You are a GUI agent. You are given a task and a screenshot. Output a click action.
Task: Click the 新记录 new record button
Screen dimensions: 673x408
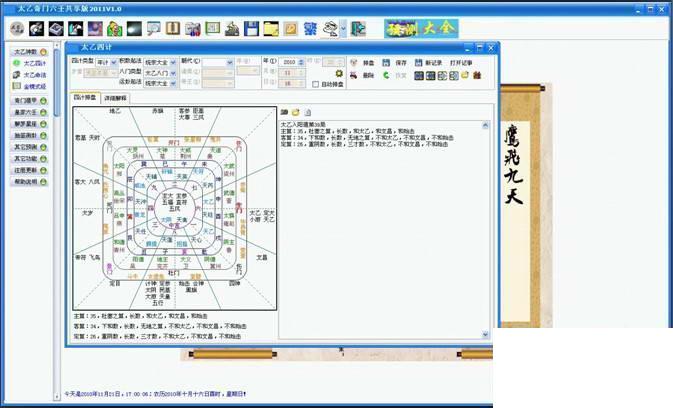click(427, 63)
